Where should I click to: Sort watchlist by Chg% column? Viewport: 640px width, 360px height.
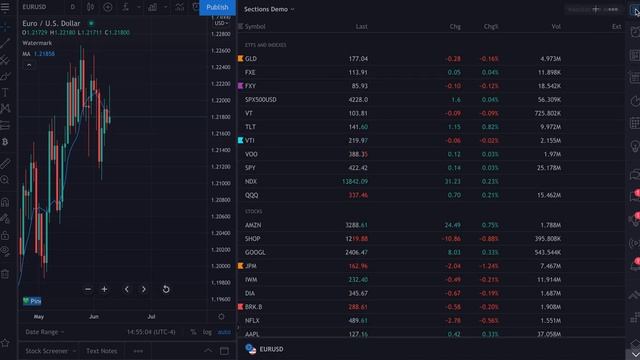491,27
